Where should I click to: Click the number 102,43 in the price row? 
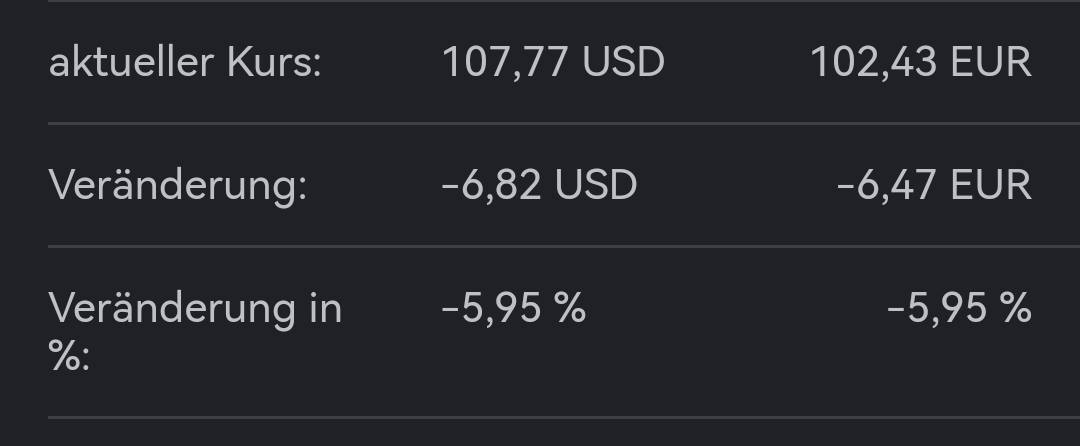874,63
